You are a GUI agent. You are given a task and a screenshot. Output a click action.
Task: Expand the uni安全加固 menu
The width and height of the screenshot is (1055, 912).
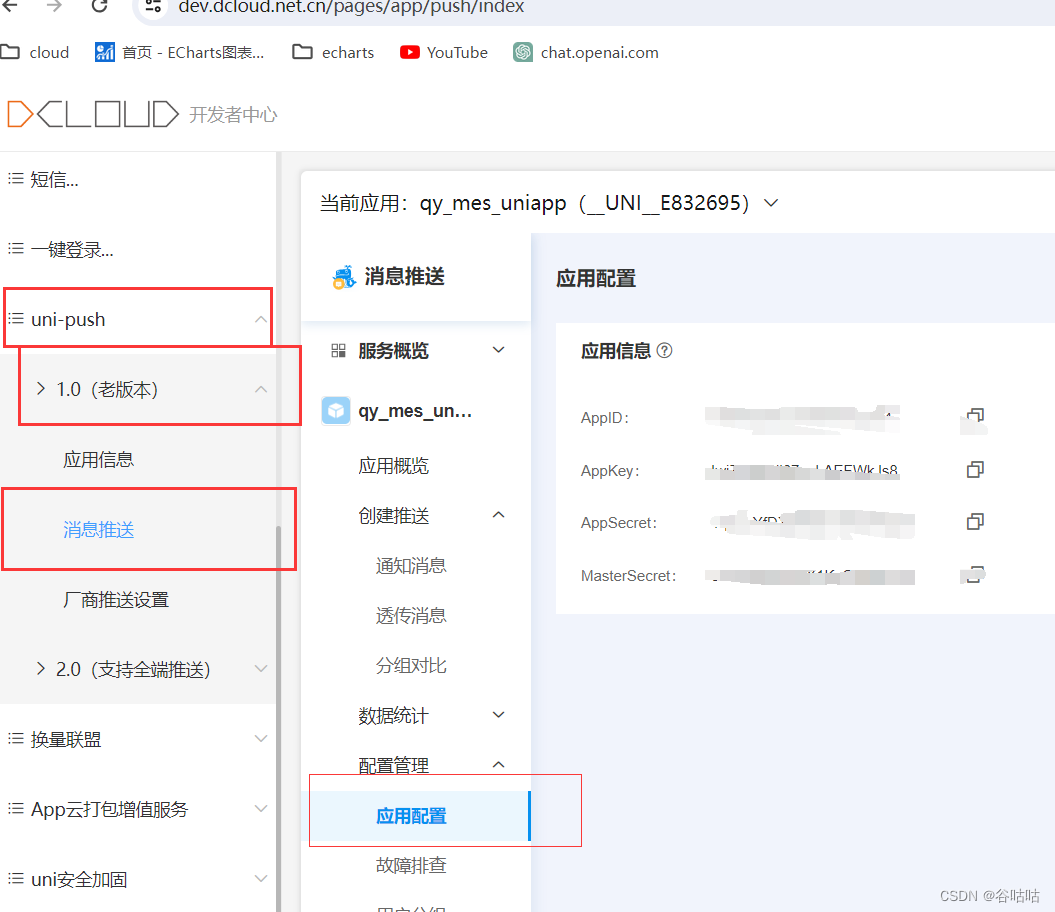[x=261, y=878]
